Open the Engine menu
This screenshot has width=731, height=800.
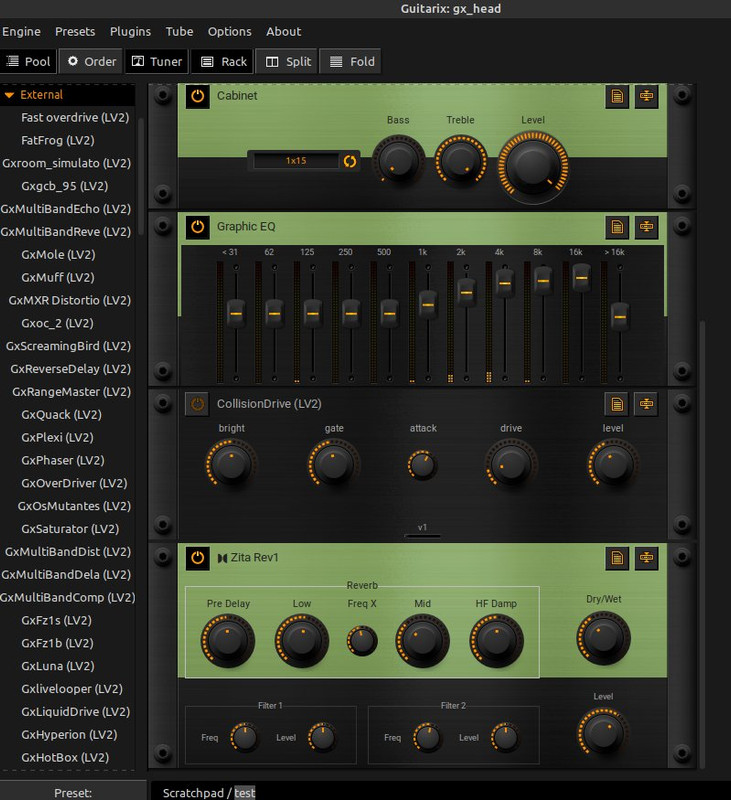(21, 32)
